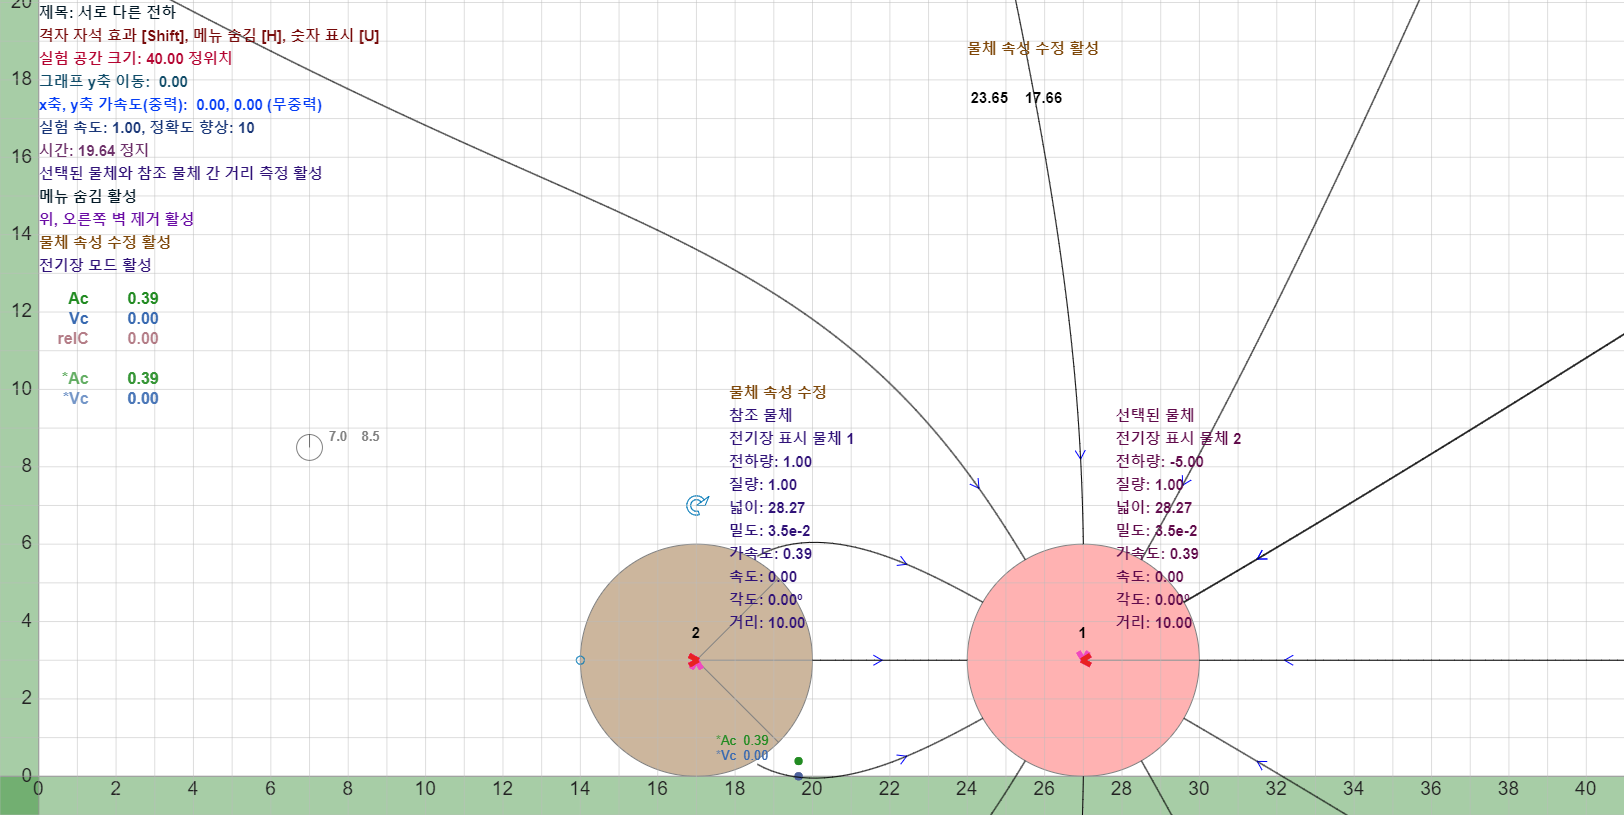Click the red X center of object 2

[x=694, y=661]
